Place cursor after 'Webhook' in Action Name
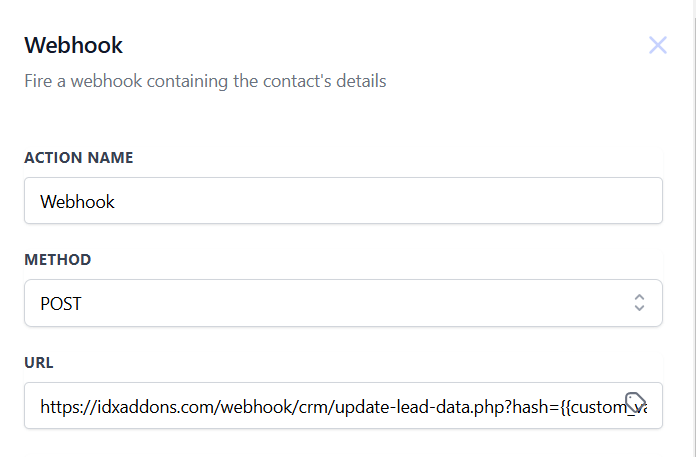This screenshot has height=457, width=696. [x=116, y=201]
